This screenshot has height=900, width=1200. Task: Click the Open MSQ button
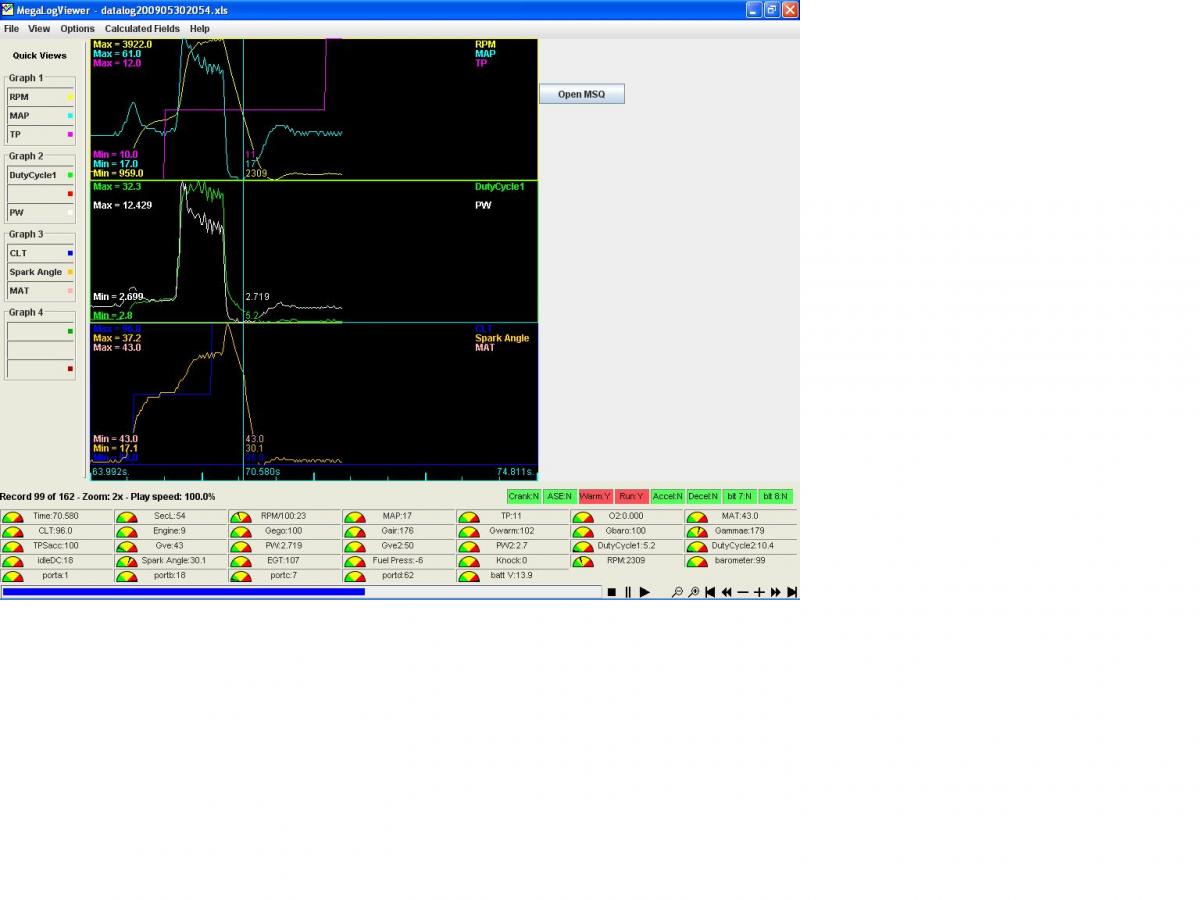click(581, 94)
